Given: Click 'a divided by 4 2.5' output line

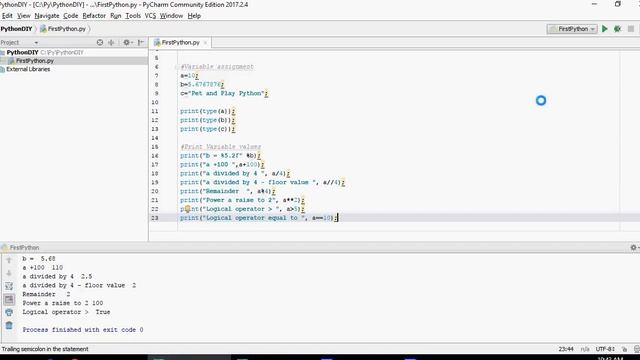Looking at the screenshot, I should pyautogui.click(x=57, y=276).
